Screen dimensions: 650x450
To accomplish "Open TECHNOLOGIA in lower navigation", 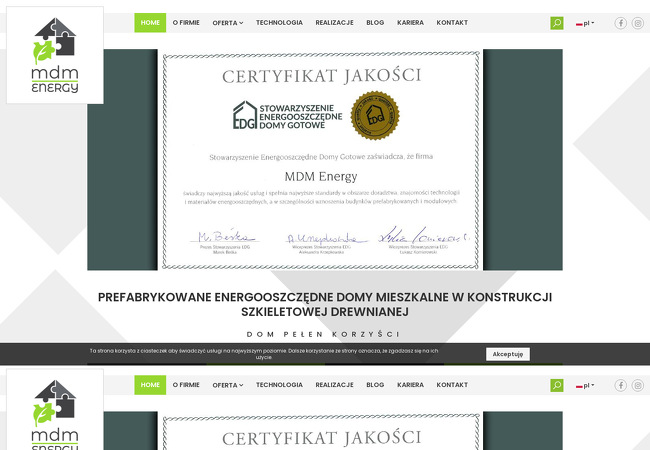I will (279, 385).
